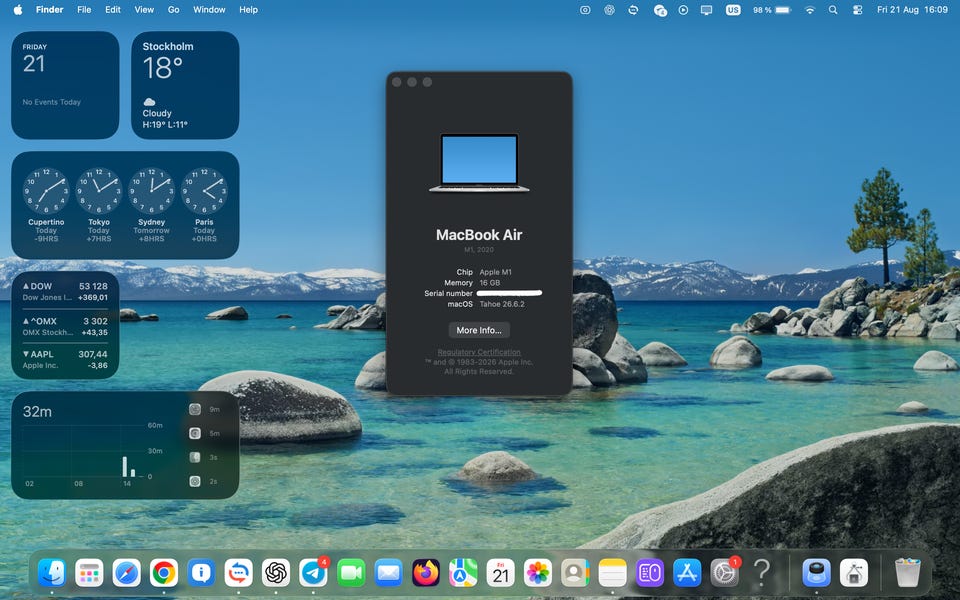960x600 pixels.
Task: Open the battery status menu
Action: tap(771, 10)
